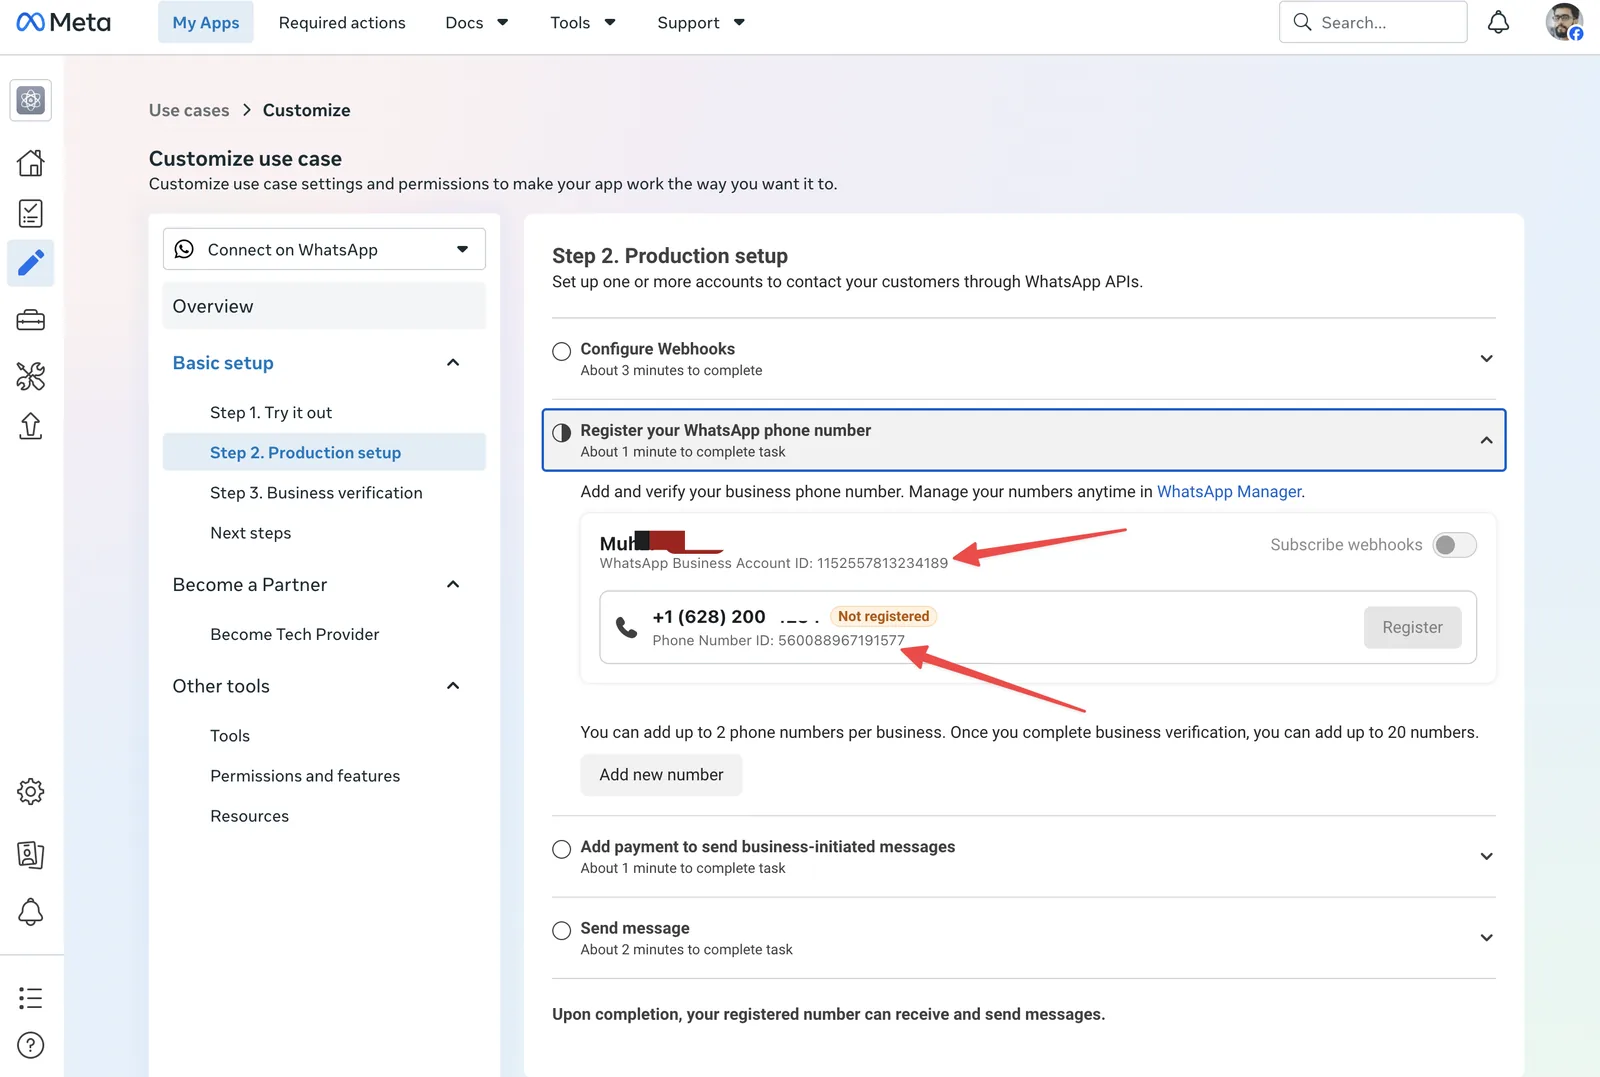The height and width of the screenshot is (1077, 1600).
Task: Click the upload publish icon
Action: (31, 427)
